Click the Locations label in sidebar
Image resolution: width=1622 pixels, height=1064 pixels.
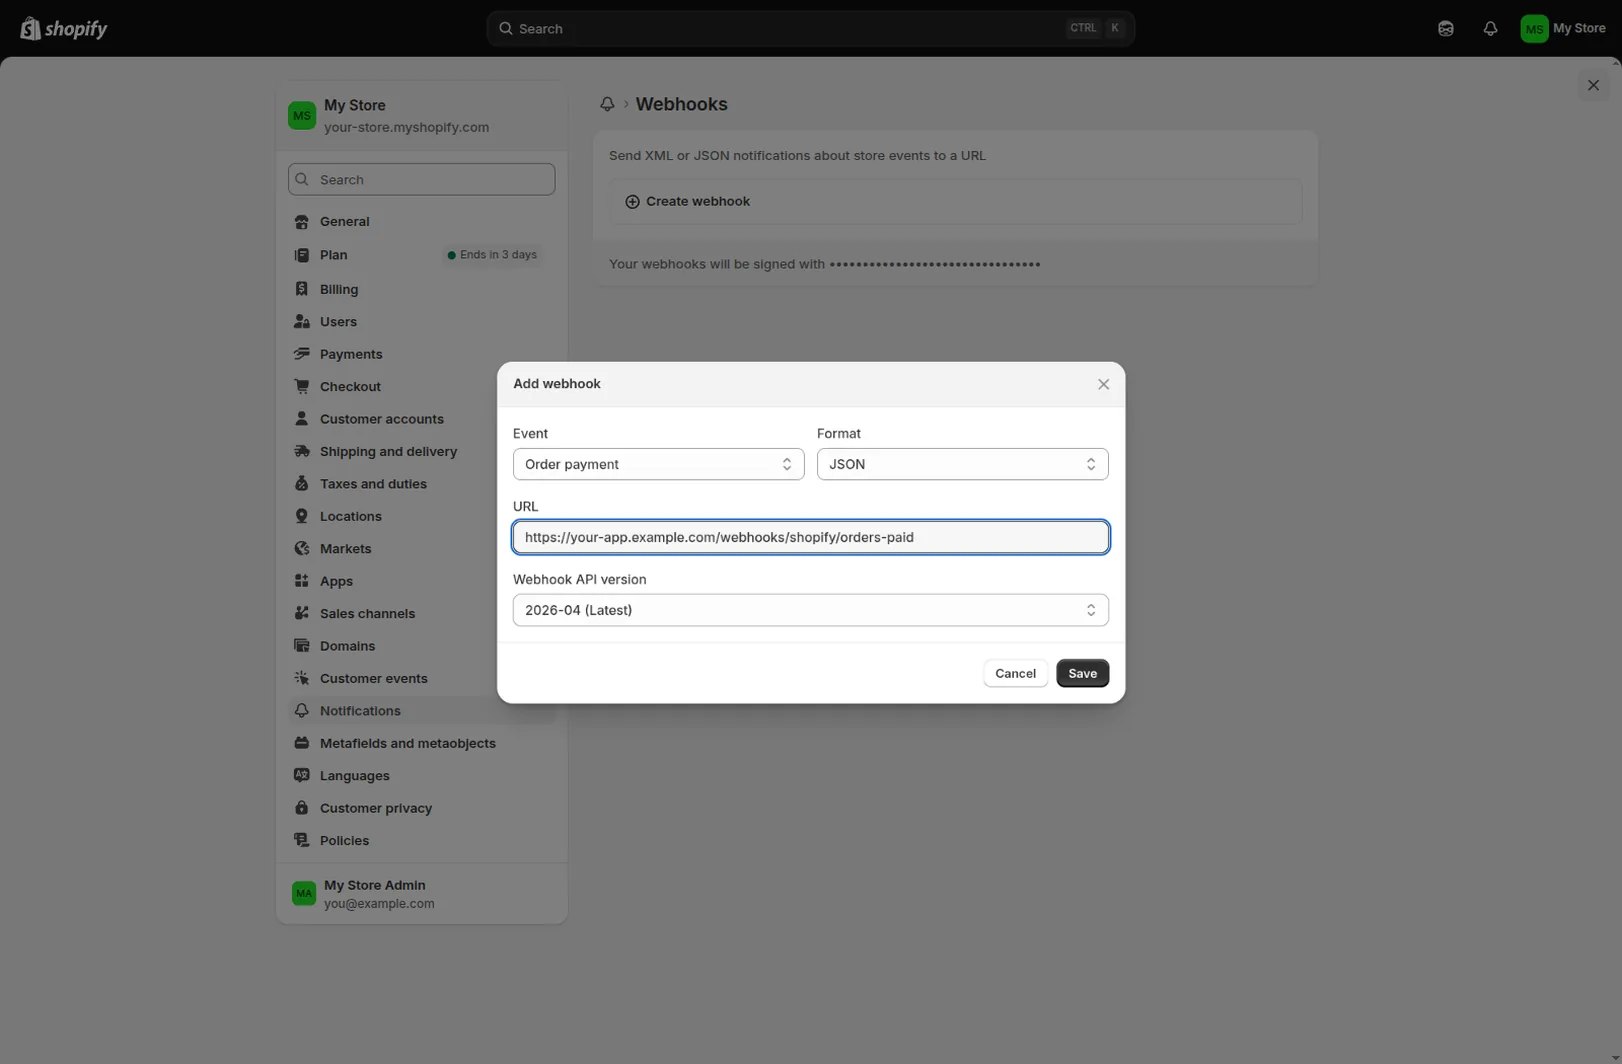click(x=350, y=516)
